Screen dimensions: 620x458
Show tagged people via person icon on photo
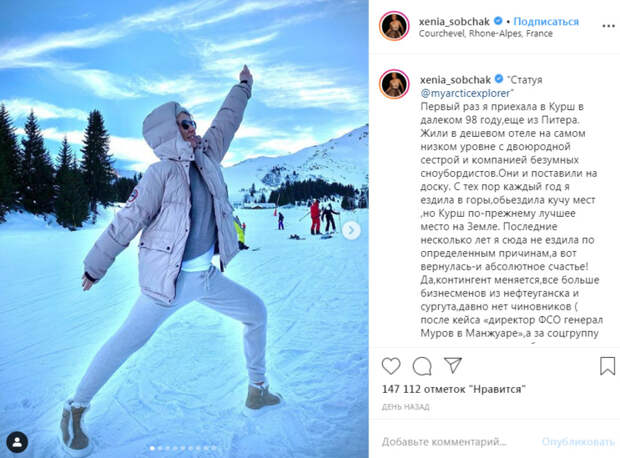click(x=17, y=442)
